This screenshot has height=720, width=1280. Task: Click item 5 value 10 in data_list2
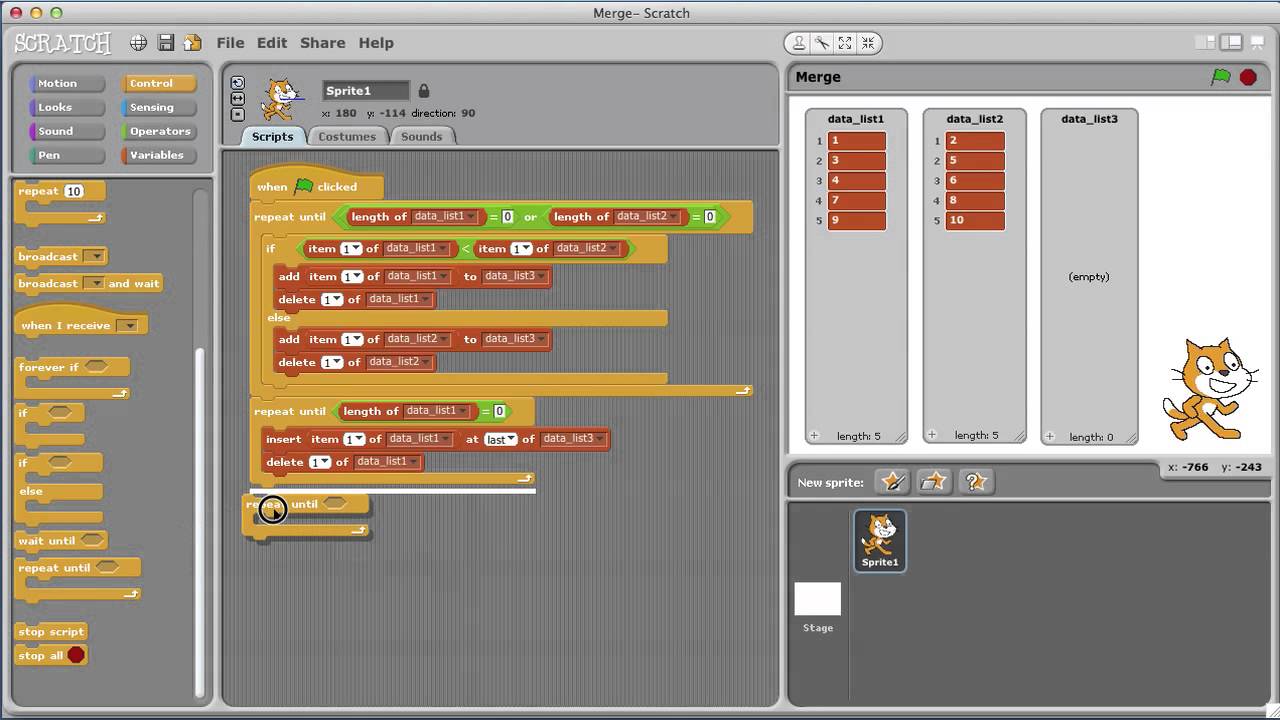[975, 221]
